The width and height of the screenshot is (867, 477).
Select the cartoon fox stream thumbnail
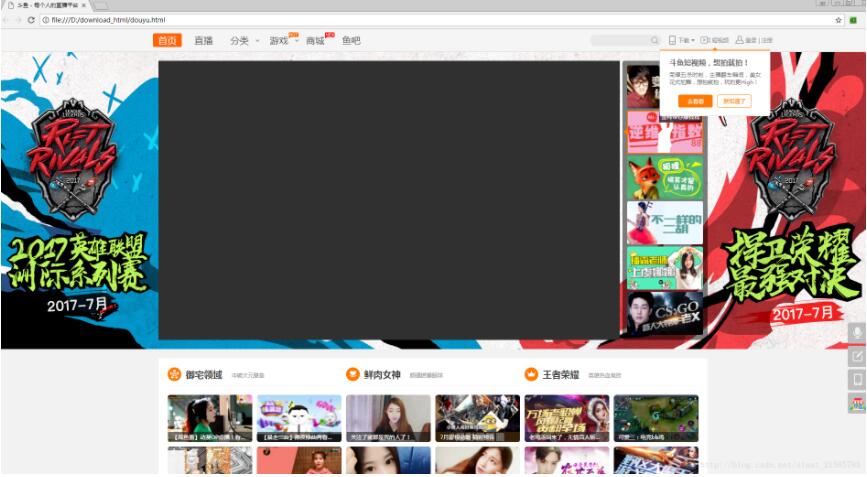point(665,177)
